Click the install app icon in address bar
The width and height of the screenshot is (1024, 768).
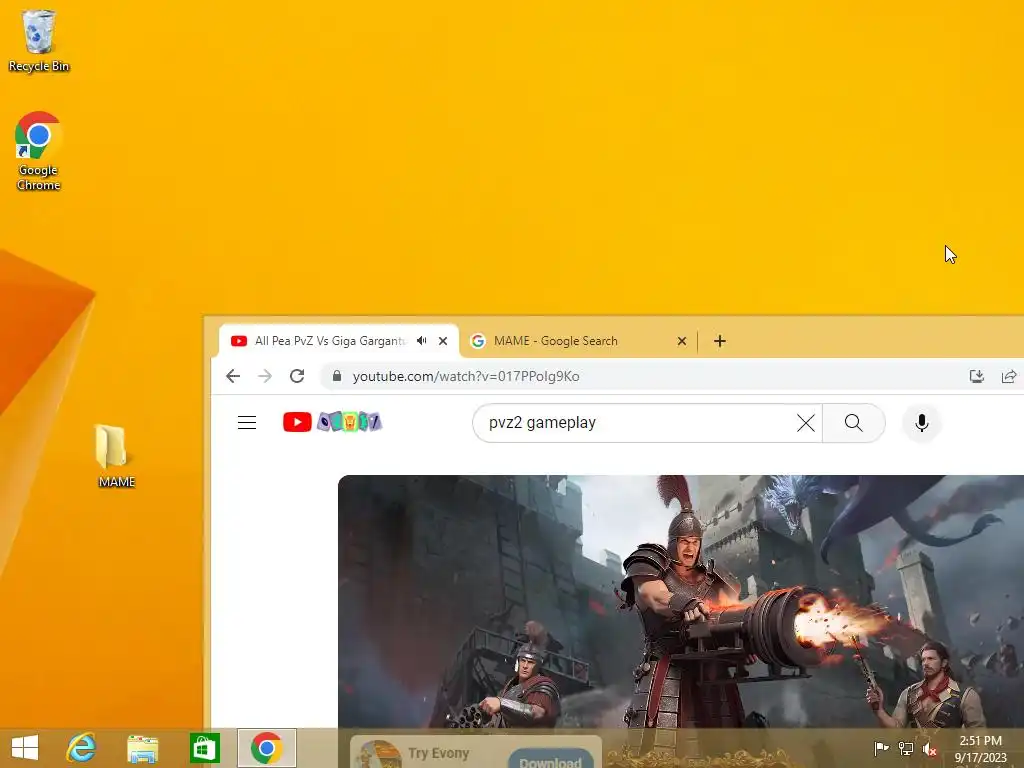(x=976, y=376)
